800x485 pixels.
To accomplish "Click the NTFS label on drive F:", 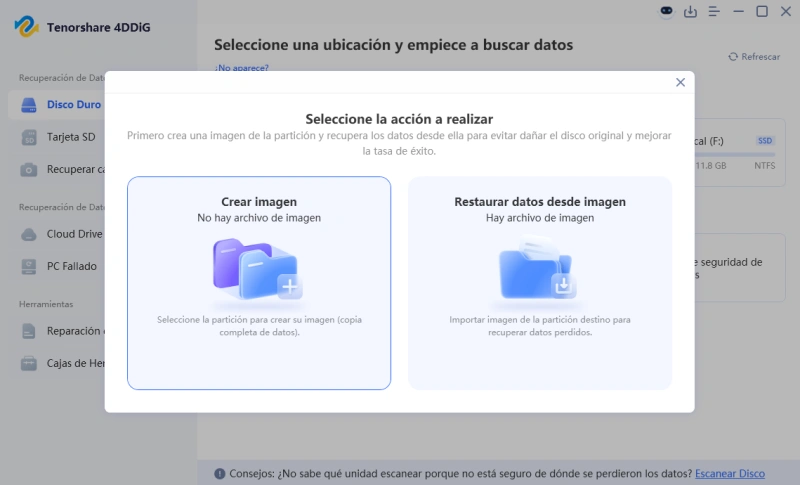I will [x=765, y=166].
